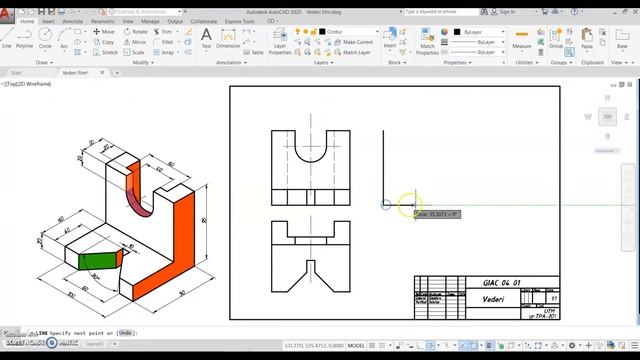The height and width of the screenshot is (360, 640).
Task: Expand the Modify panel
Action: click(x=143, y=62)
